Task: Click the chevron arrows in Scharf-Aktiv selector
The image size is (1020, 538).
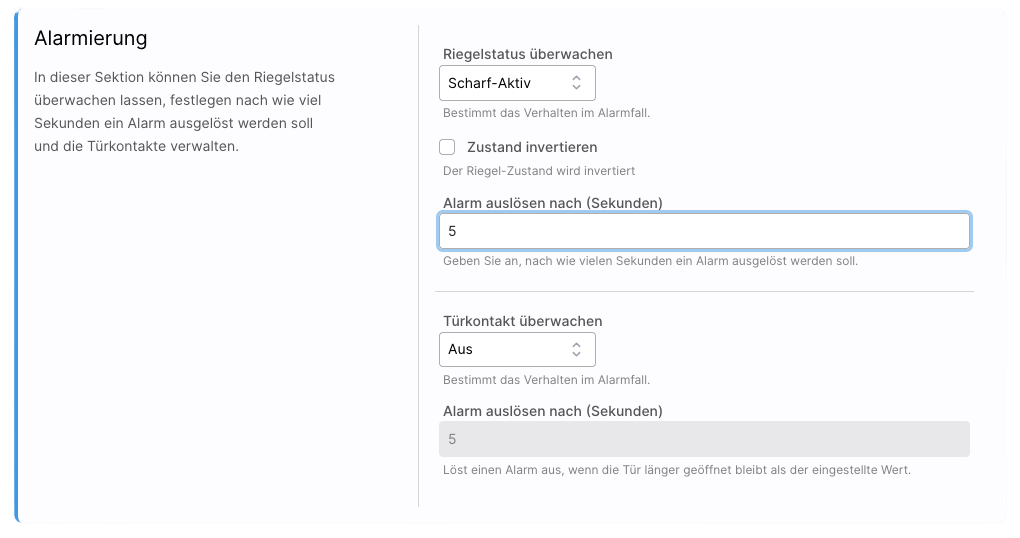Action: [577, 83]
